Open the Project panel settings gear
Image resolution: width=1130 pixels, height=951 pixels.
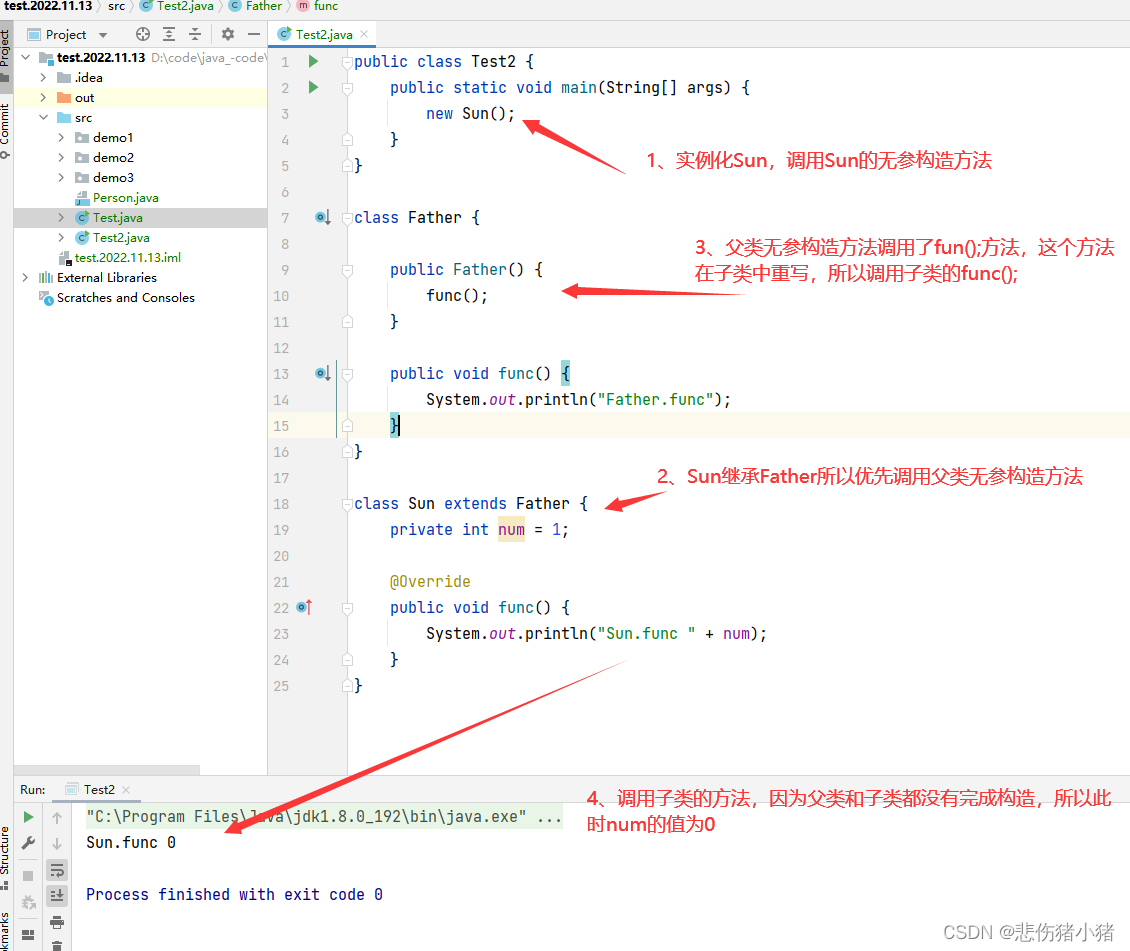pos(228,34)
